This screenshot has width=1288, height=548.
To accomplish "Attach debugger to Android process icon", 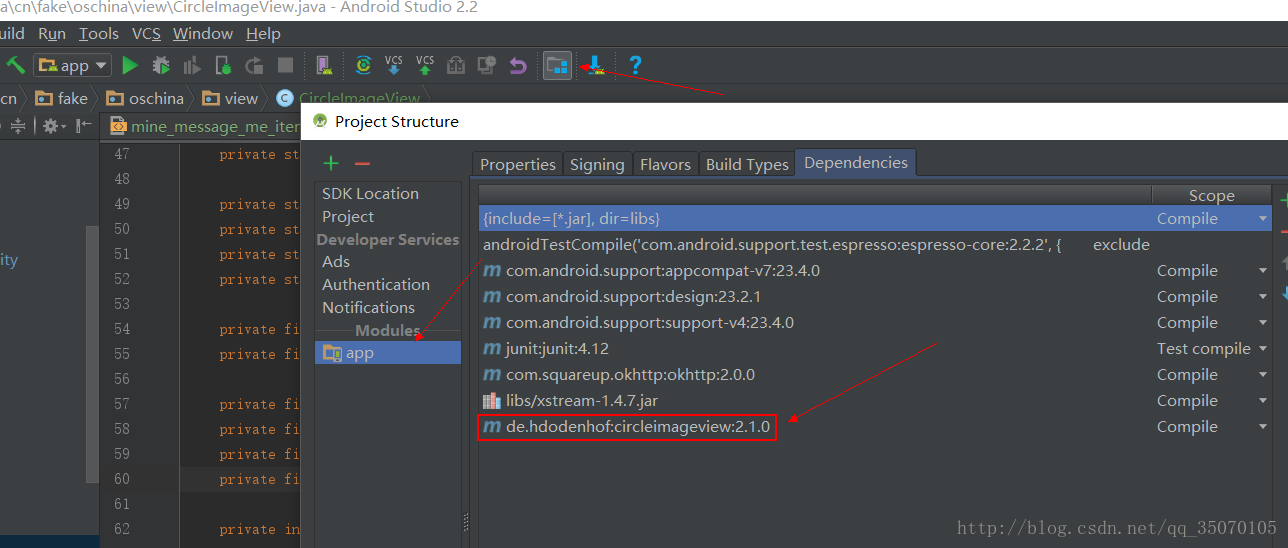I will tap(223, 66).
